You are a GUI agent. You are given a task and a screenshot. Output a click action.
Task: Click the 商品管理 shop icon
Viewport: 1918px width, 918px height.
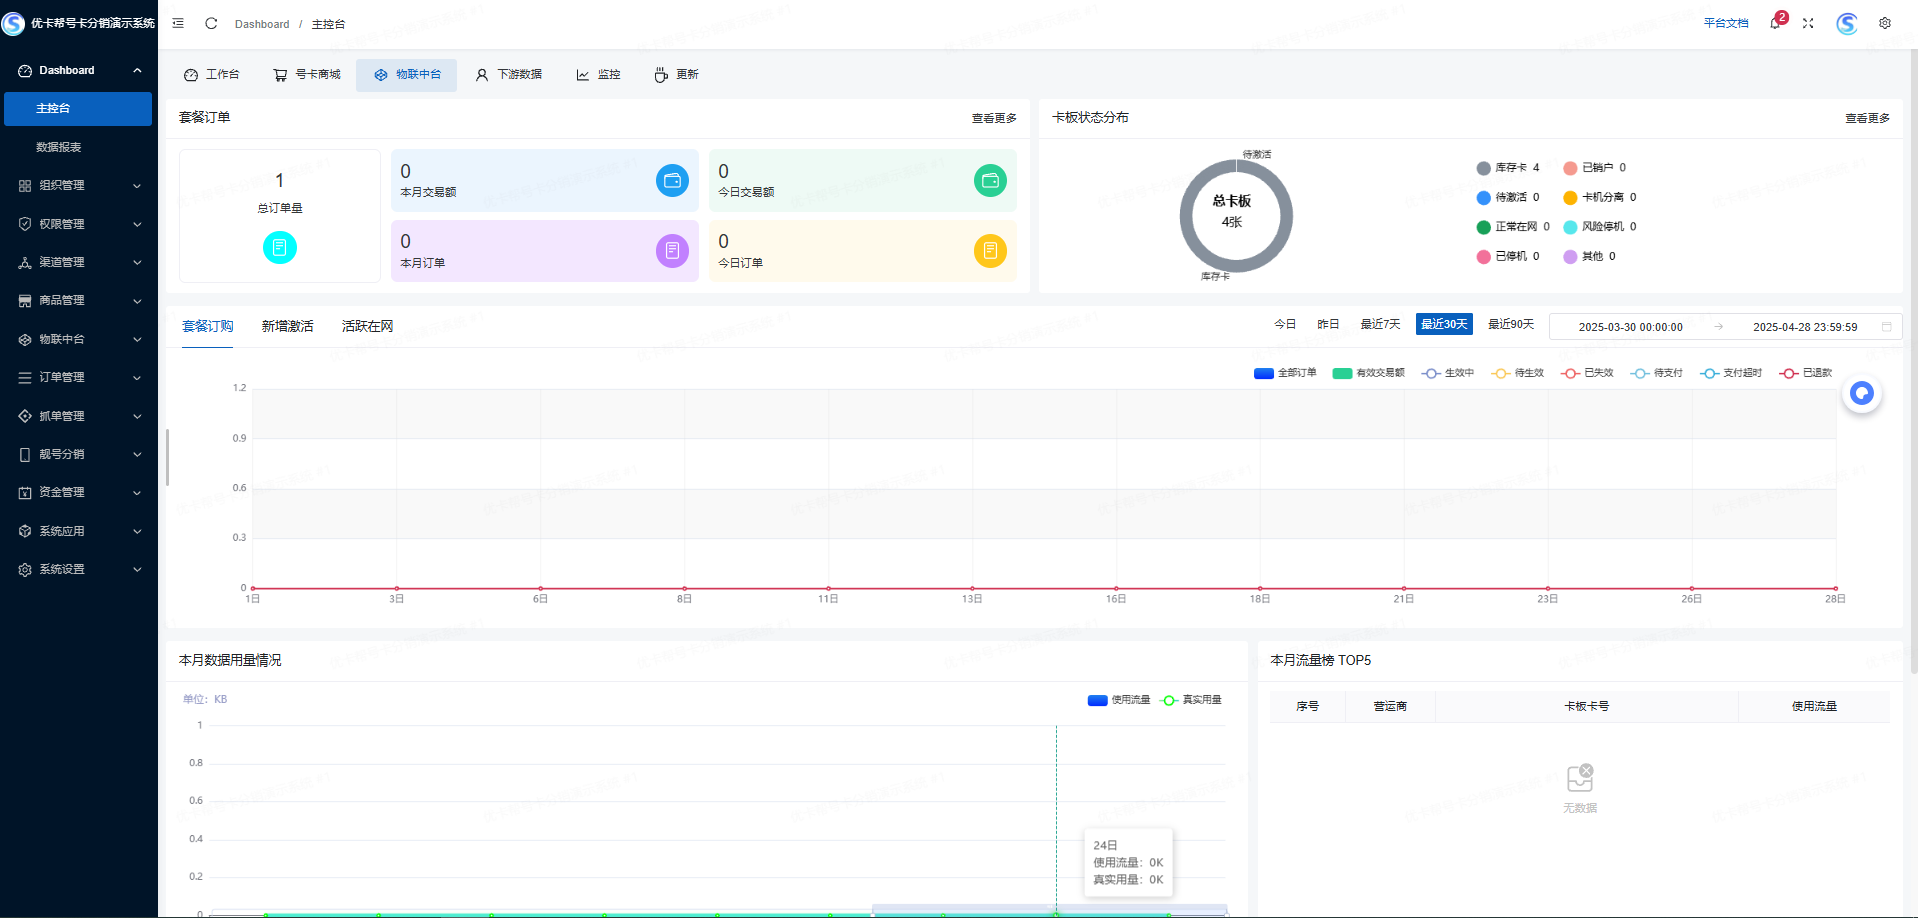click(25, 301)
